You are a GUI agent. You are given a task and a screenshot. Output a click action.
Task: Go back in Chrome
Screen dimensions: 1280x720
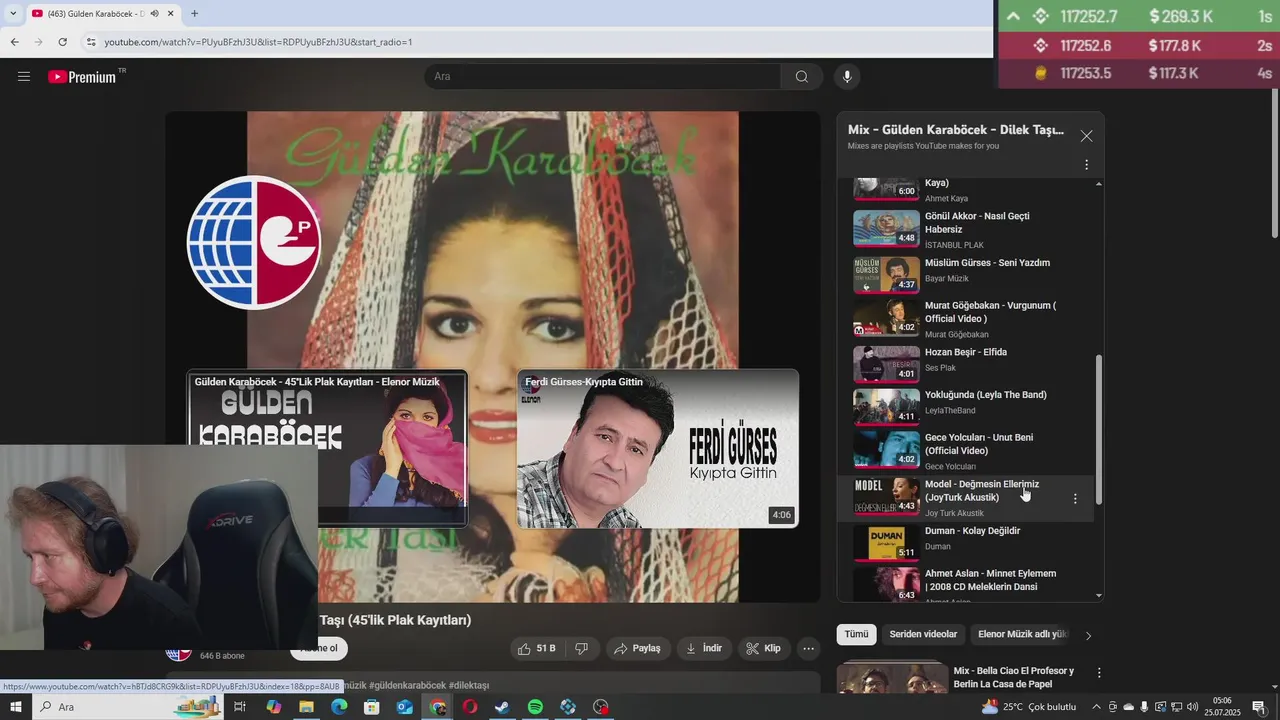pyautogui.click(x=14, y=42)
